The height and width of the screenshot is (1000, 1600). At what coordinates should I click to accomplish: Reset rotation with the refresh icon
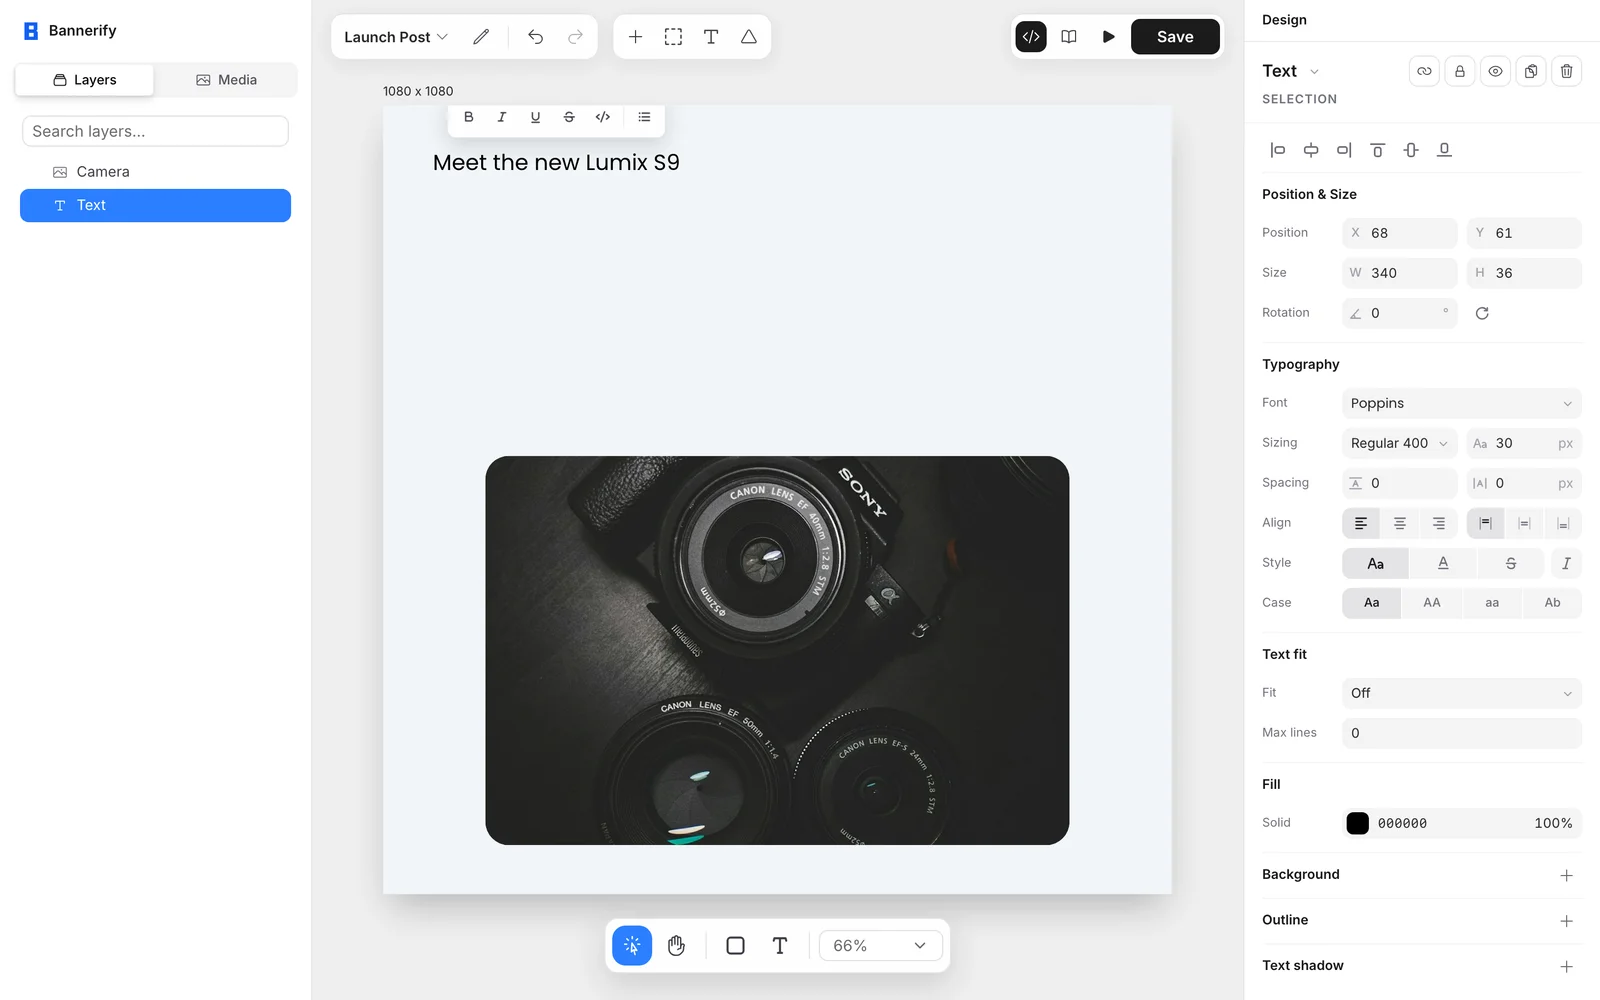point(1482,313)
